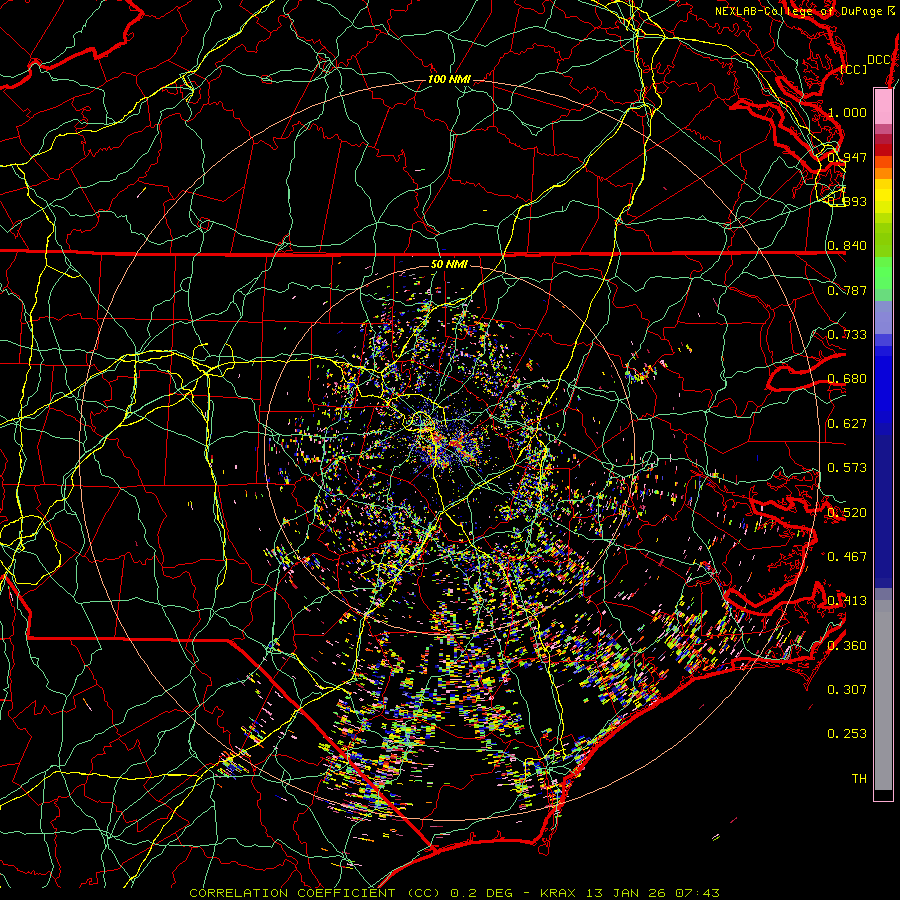This screenshot has width=900, height=900.
Task: Click the [CC] legend heading
Action: [x=853, y=69]
